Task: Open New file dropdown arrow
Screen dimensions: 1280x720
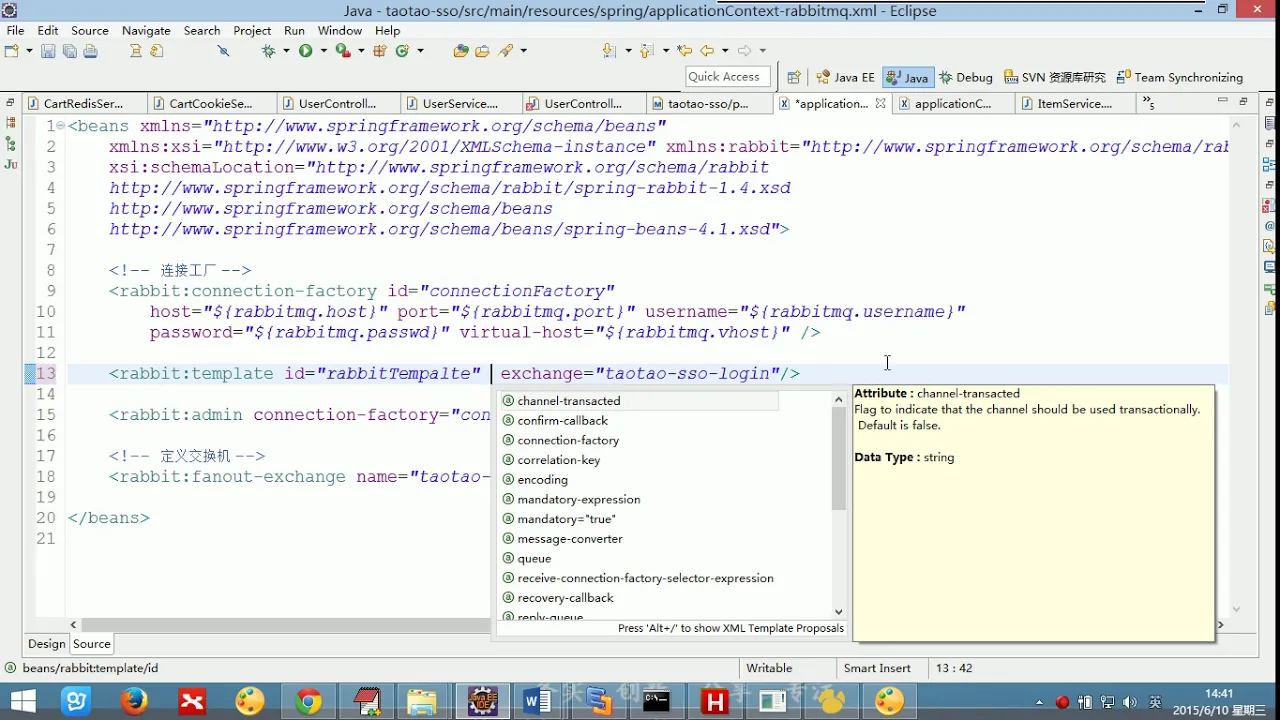Action: click(29, 51)
